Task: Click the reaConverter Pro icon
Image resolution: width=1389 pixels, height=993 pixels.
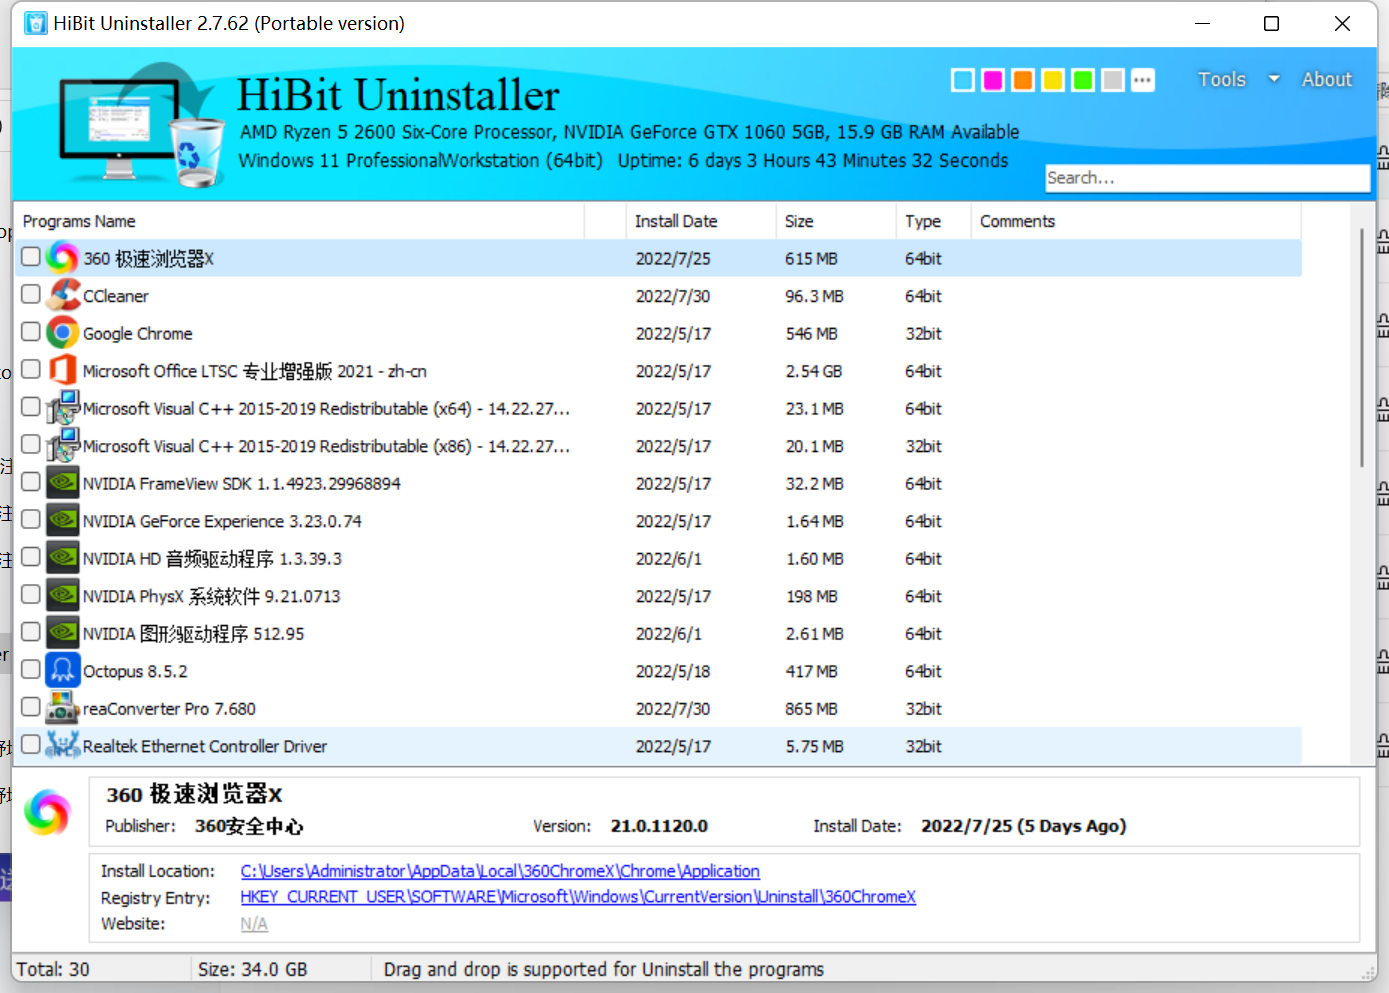Action: (x=63, y=708)
